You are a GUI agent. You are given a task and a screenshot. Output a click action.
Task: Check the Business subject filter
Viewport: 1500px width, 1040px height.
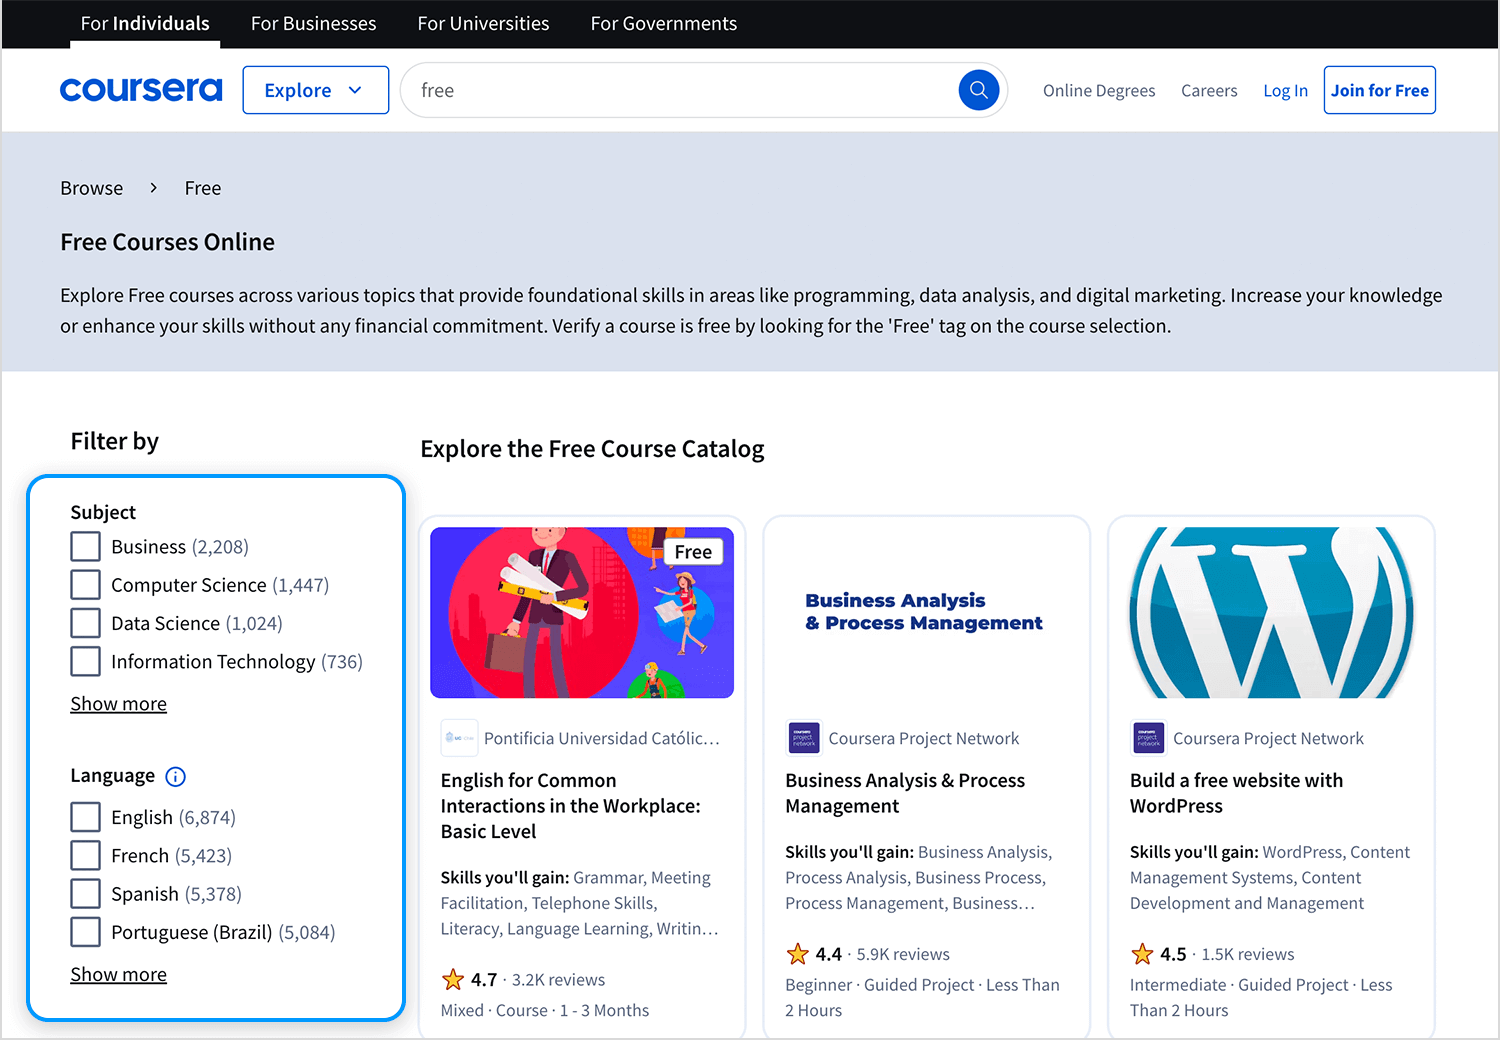[86, 547]
